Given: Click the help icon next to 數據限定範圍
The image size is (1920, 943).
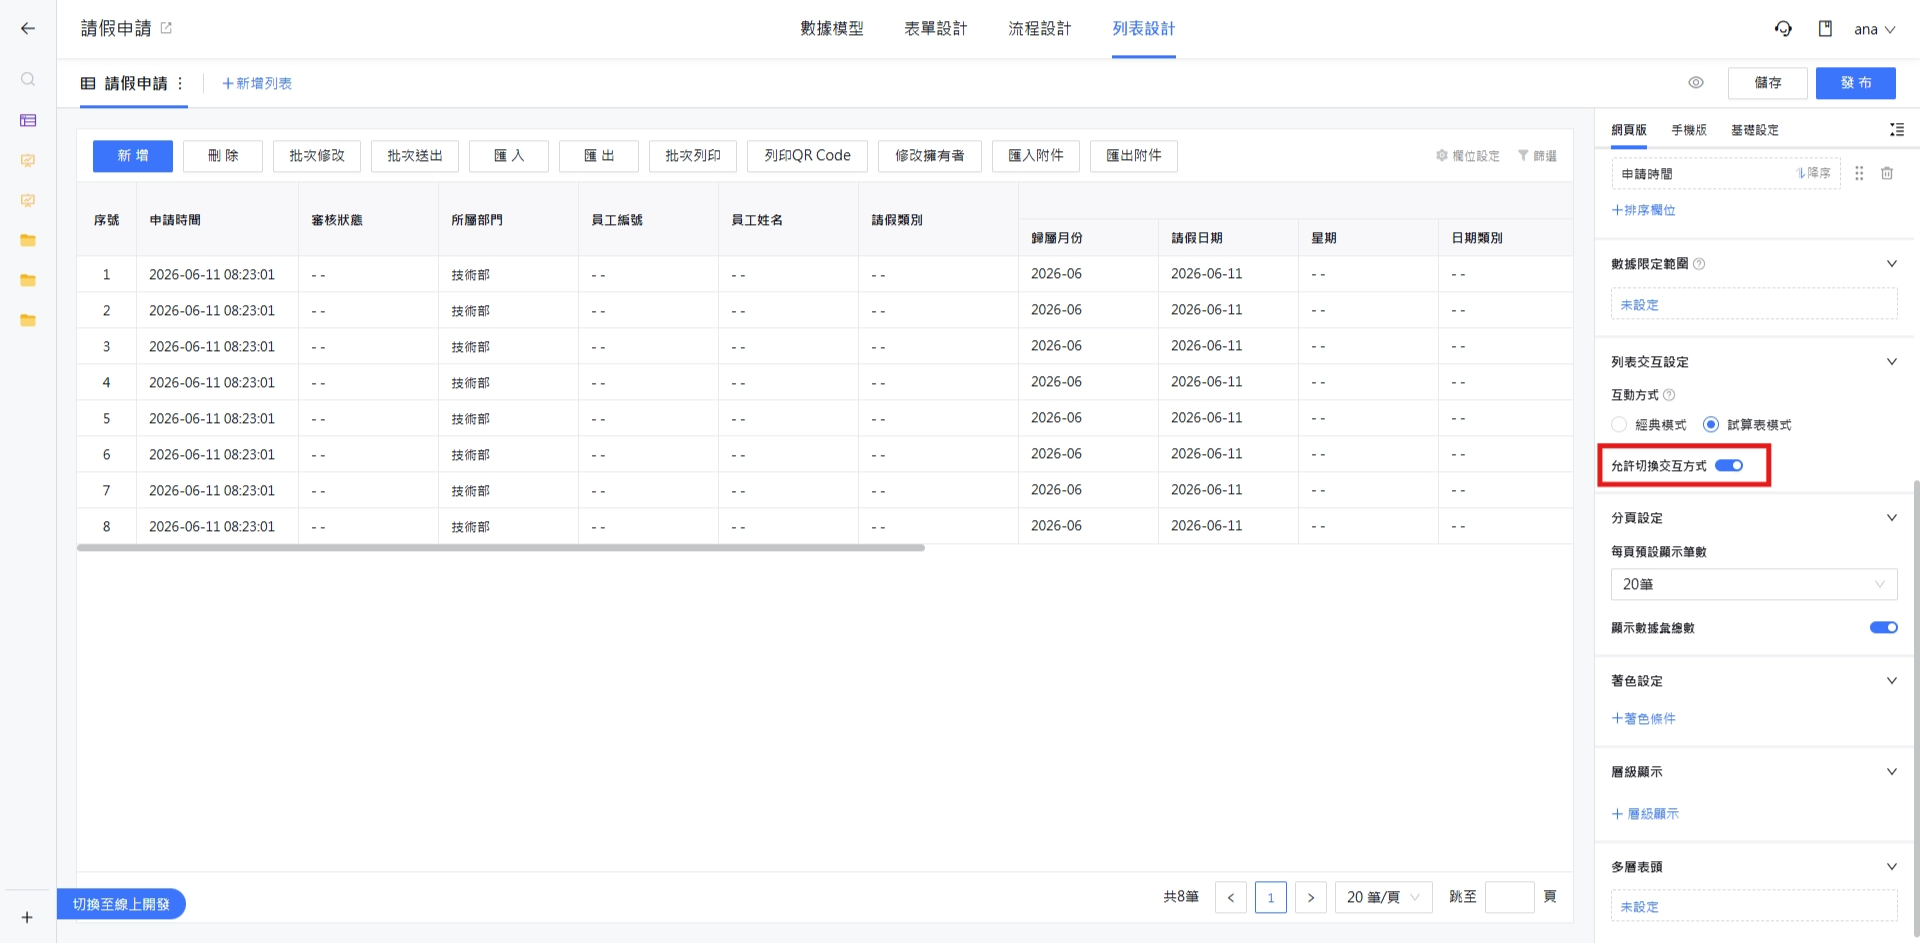Looking at the screenshot, I should point(1699,264).
